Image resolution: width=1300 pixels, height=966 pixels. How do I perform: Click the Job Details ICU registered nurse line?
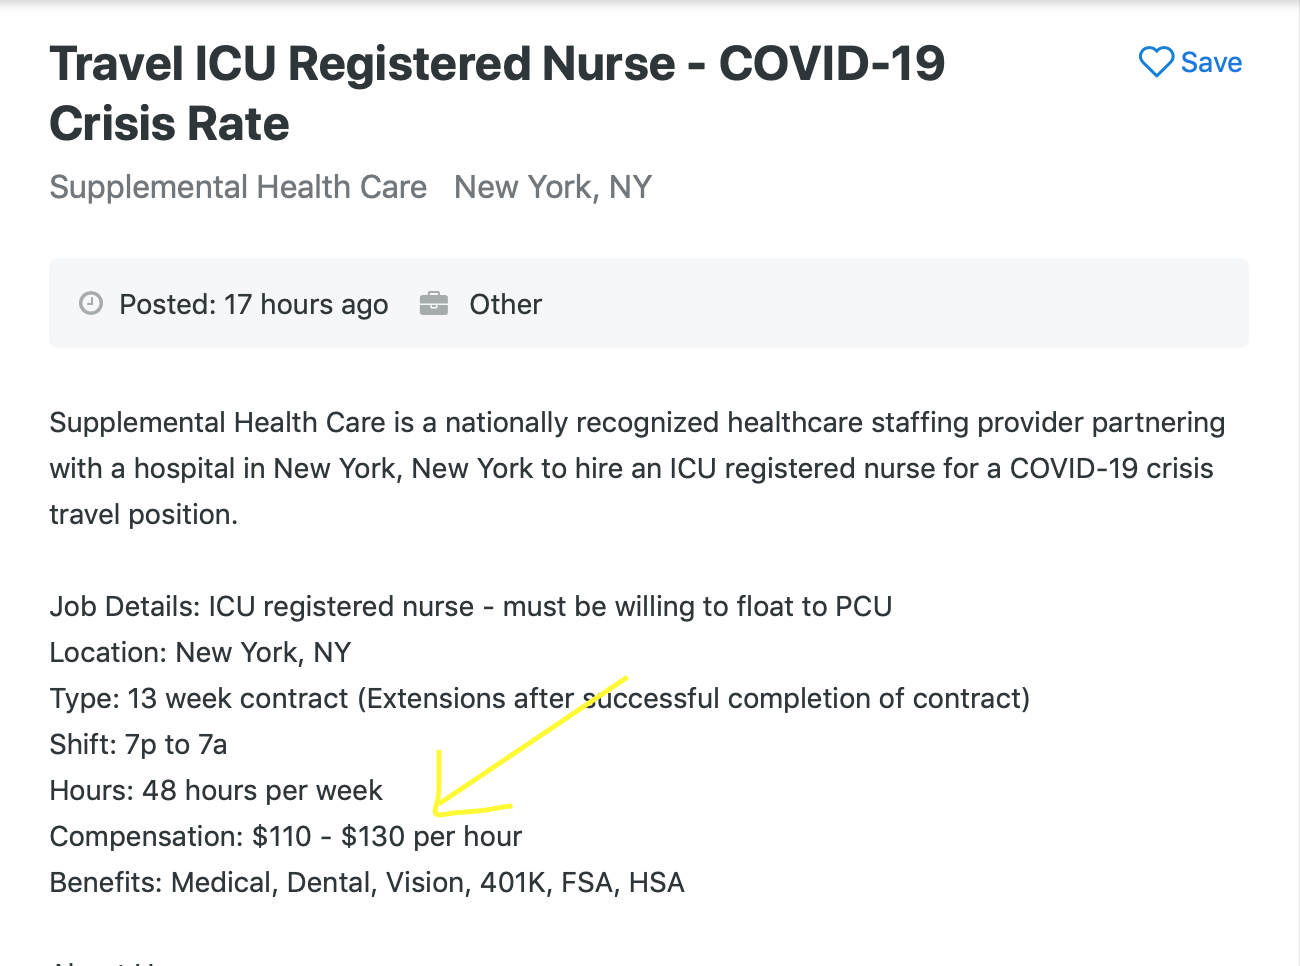[471, 606]
